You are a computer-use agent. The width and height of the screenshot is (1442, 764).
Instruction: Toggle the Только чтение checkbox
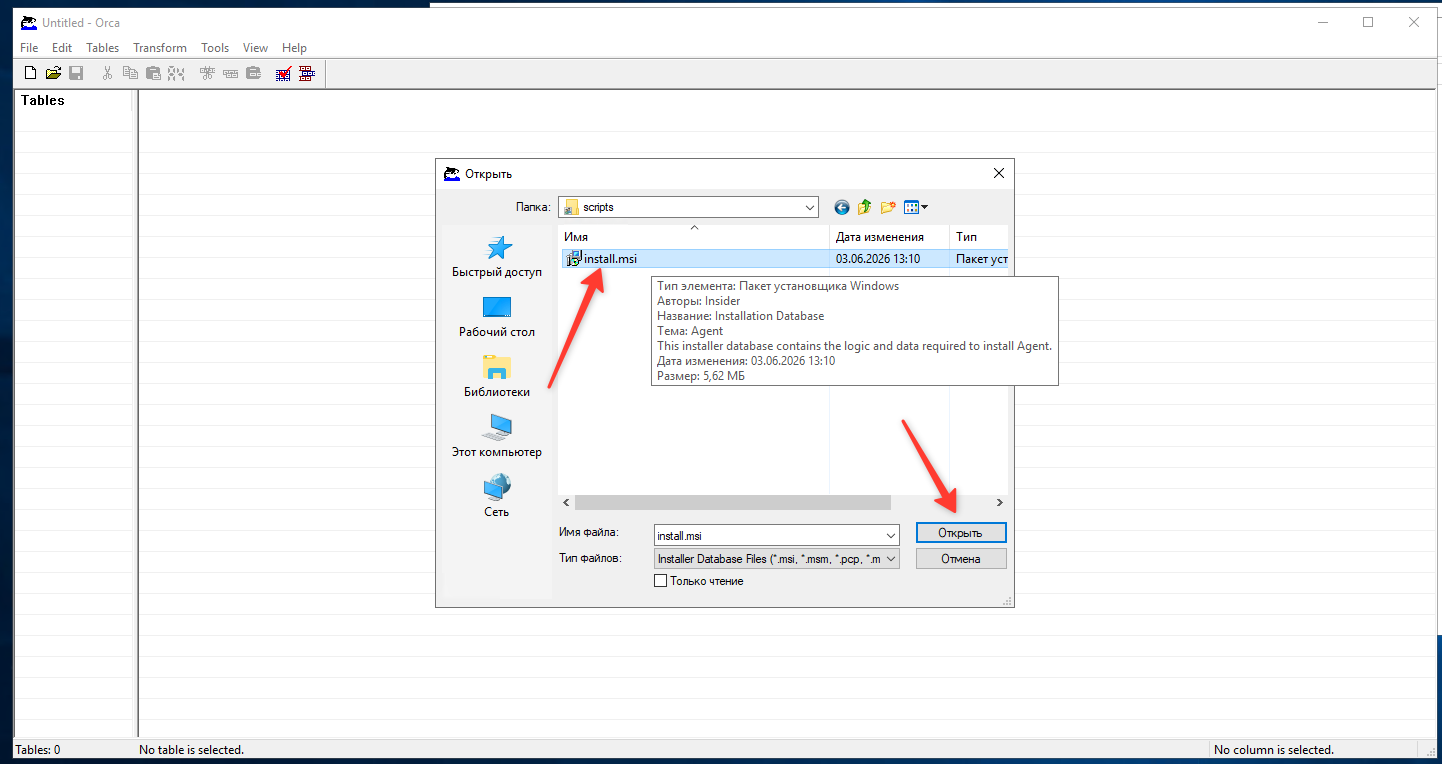pos(660,581)
